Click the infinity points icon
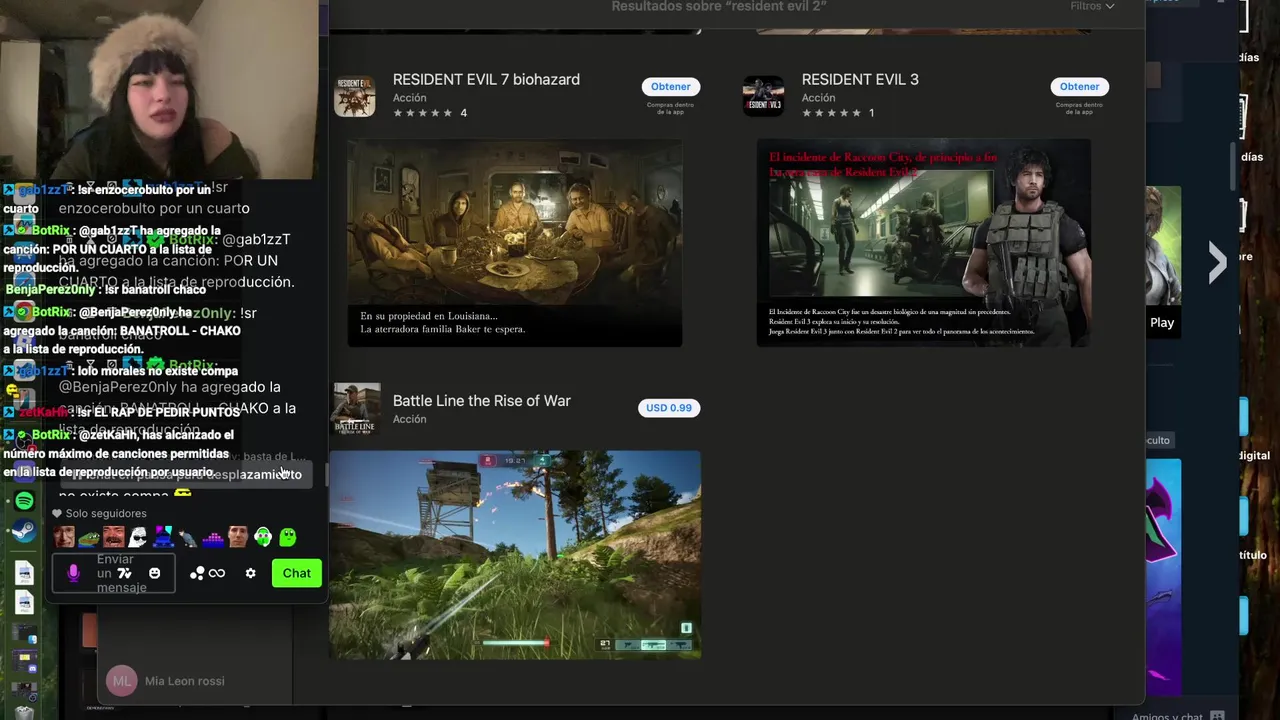Image resolution: width=1280 pixels, height=720 pixels. [217, 573]
